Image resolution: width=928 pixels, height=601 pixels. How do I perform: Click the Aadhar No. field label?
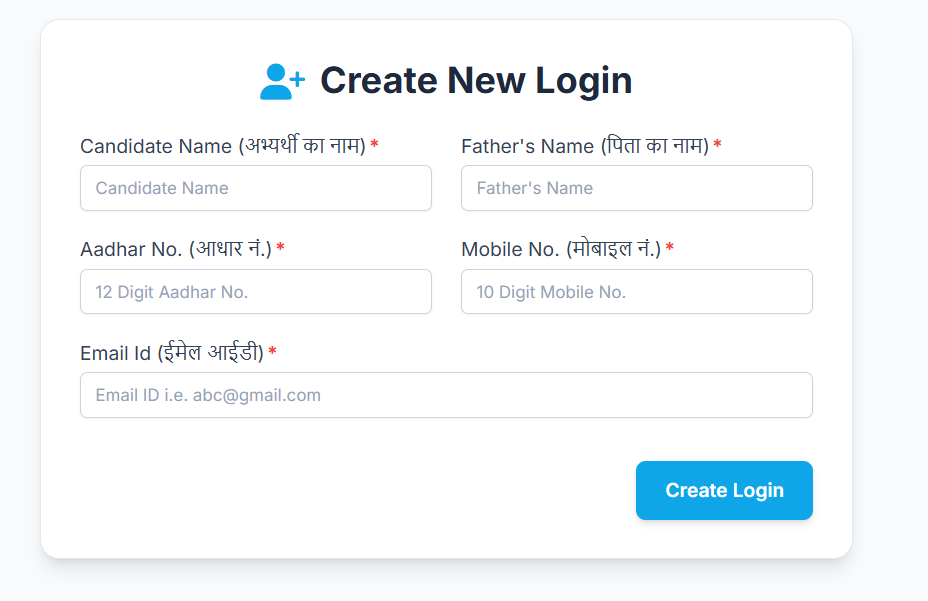click(182, 249)
